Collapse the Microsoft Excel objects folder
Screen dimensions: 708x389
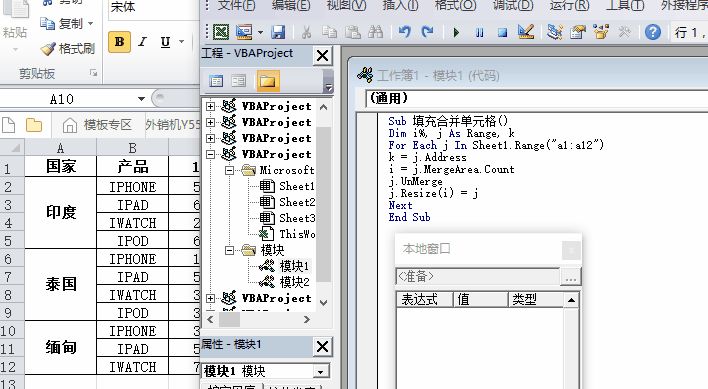pyautogui.click(x=229, y=171)
